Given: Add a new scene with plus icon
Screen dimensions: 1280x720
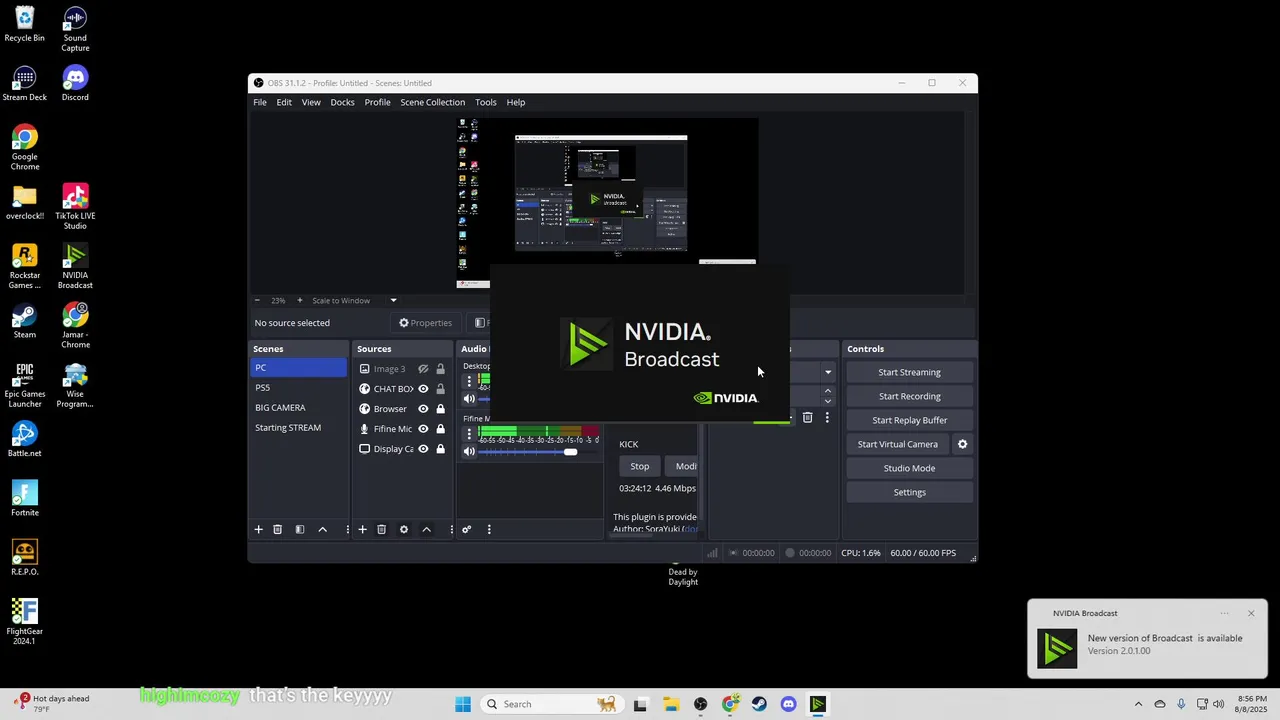Looking at the screenshot, I should pos(258,529).
